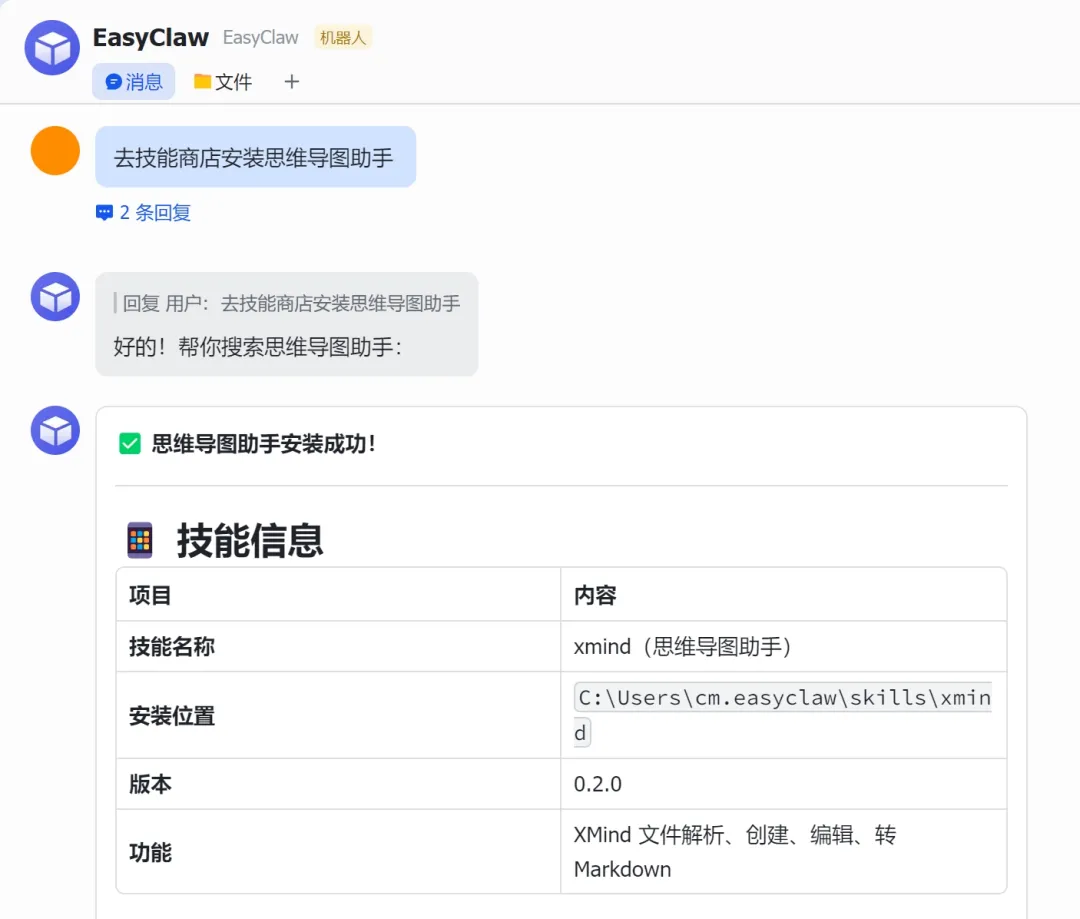
Task: Click the install path code block
Action: pyautogui.click(x=782, y=699)
